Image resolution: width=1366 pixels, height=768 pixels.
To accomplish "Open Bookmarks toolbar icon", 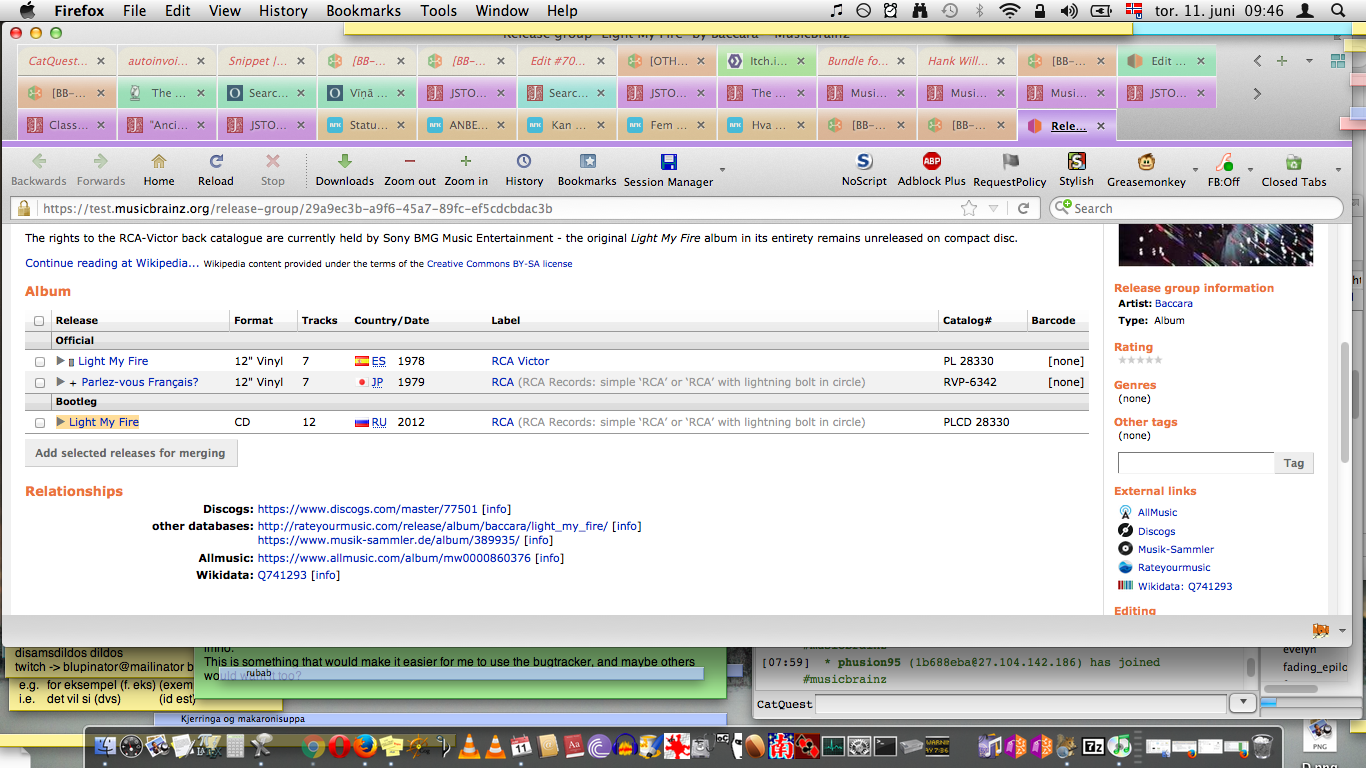I will coord(587,161).
